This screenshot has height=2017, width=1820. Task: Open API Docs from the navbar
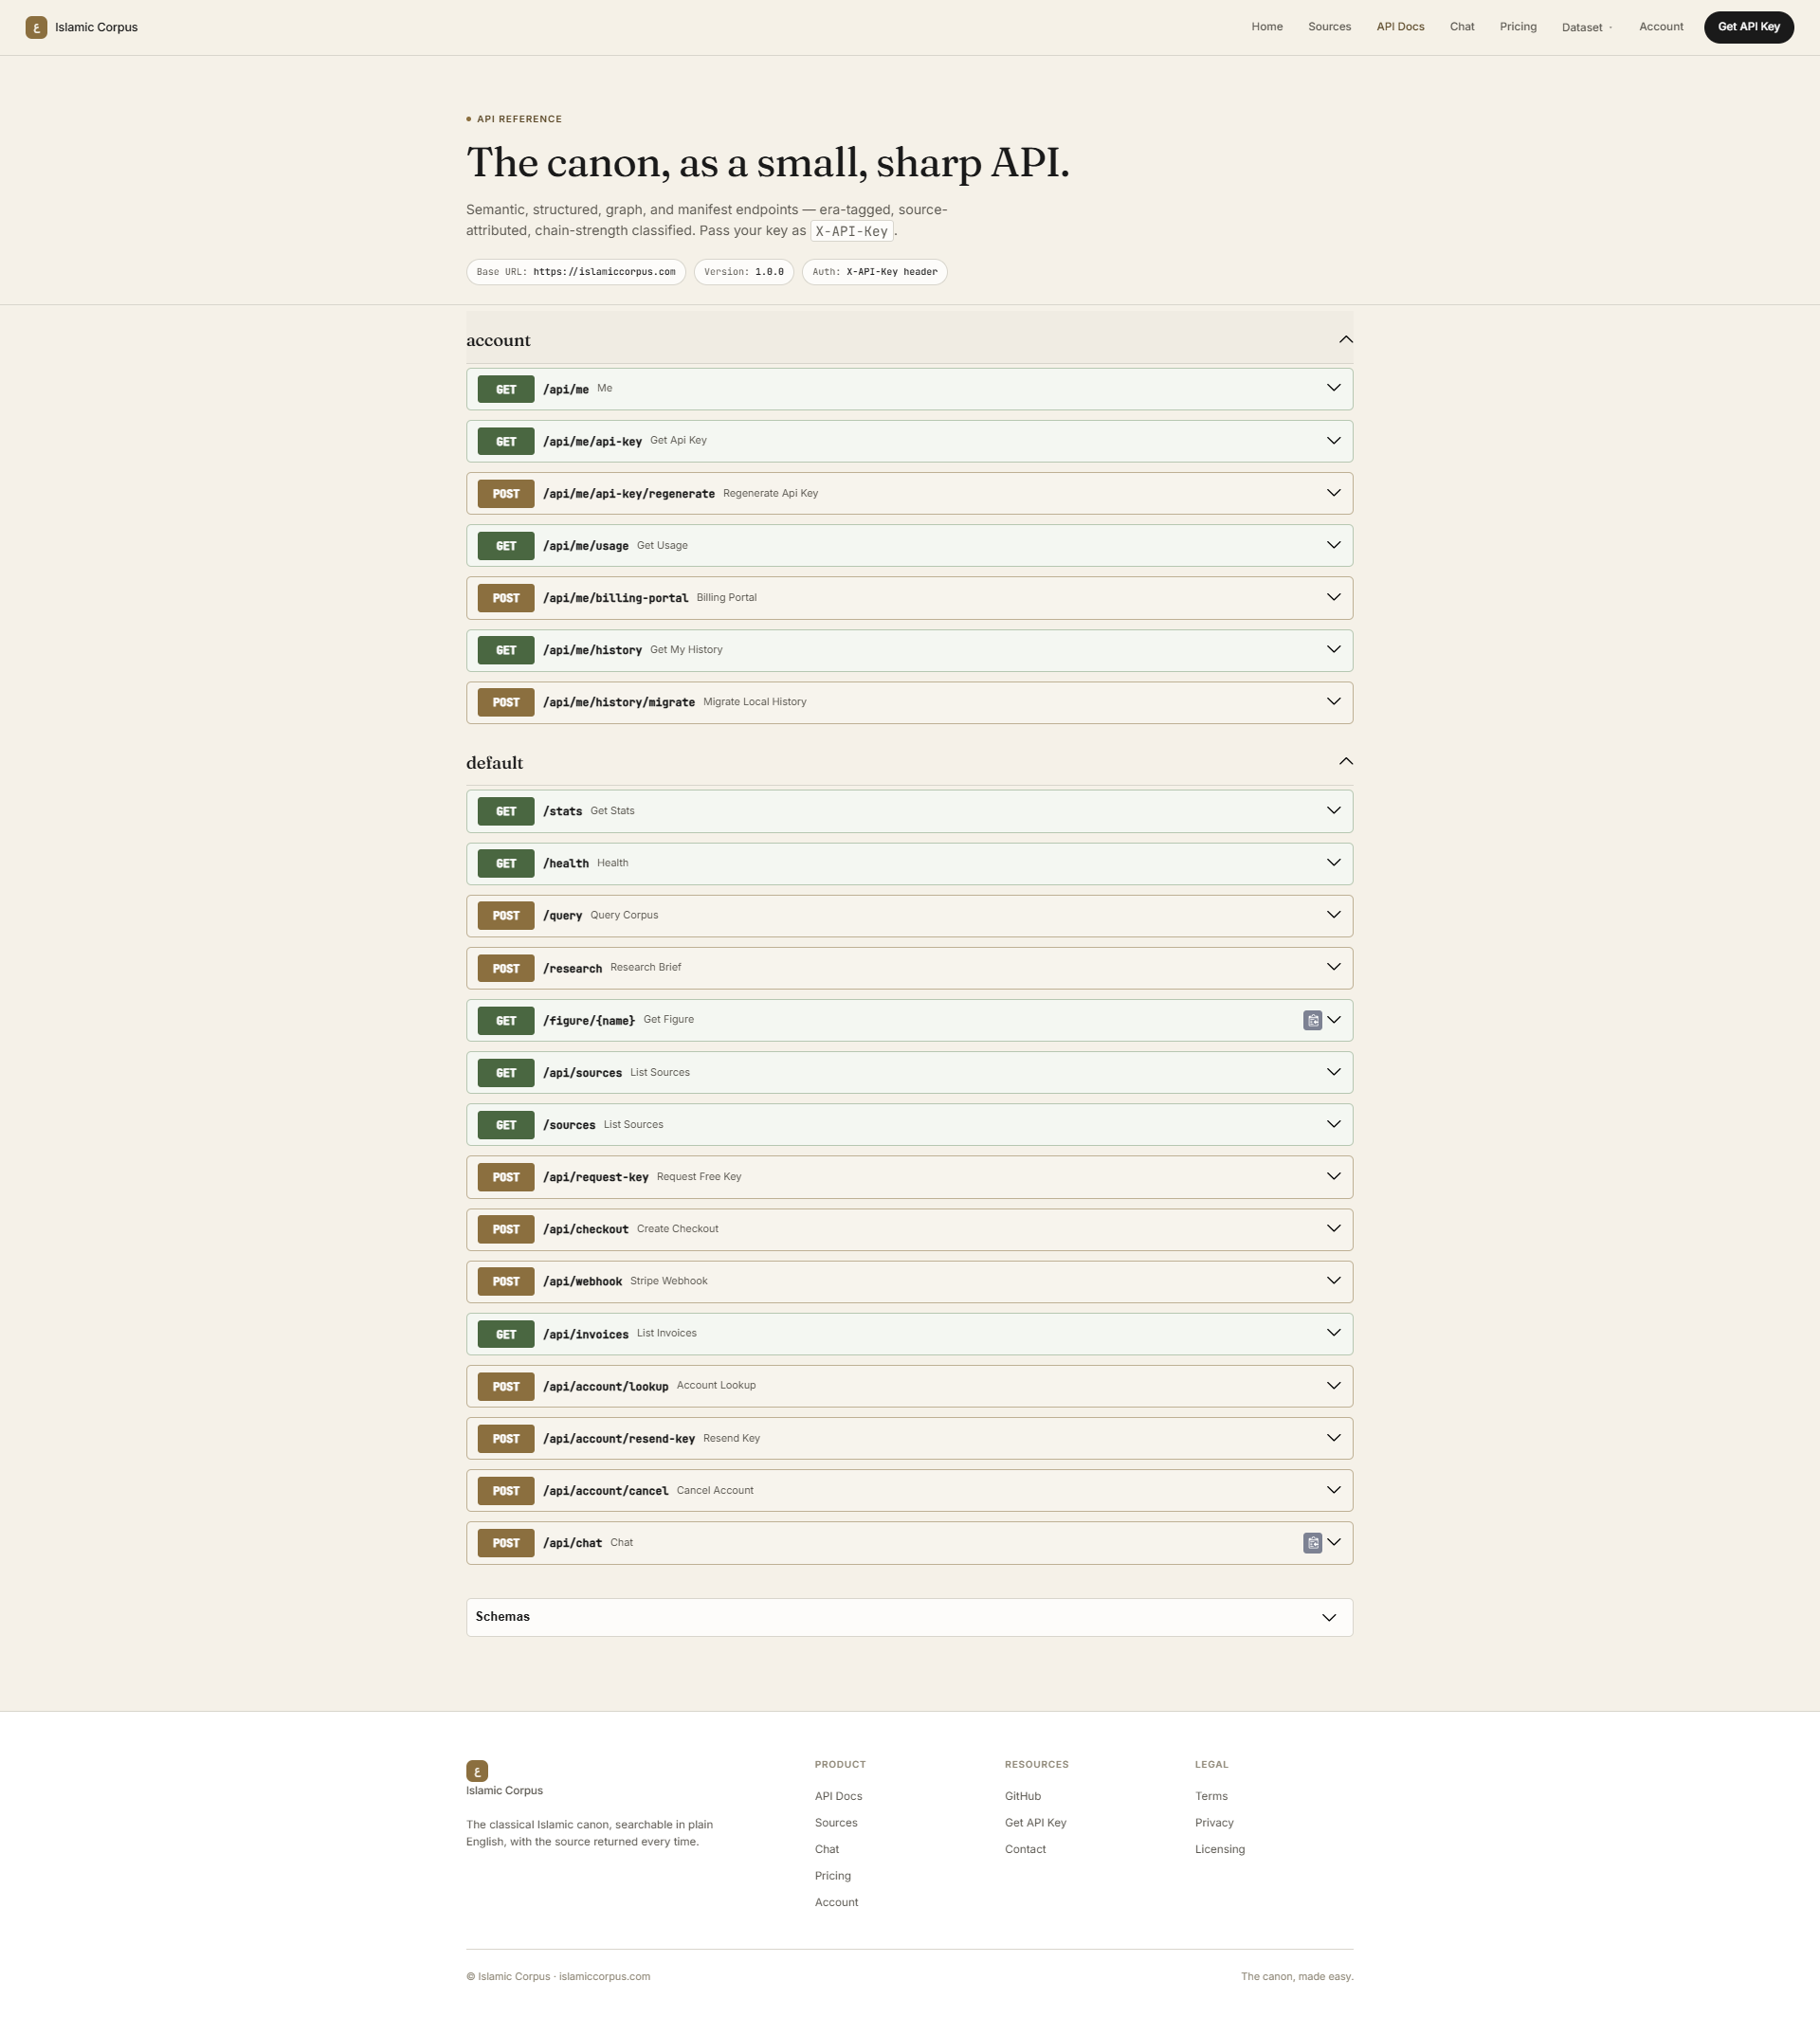click(x=1400, y=27)
